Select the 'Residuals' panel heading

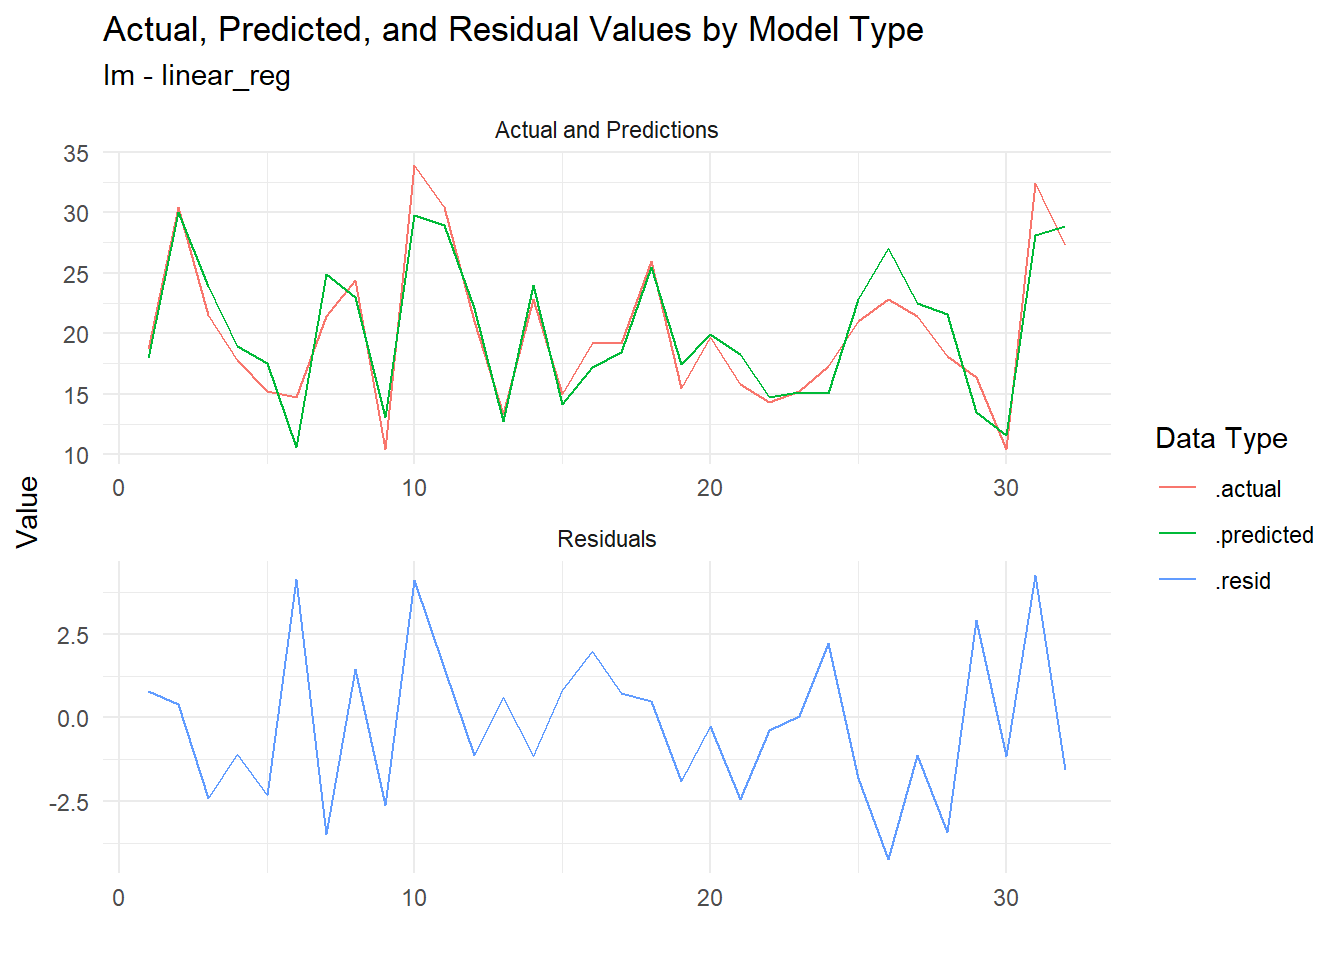tap(606, 539)
